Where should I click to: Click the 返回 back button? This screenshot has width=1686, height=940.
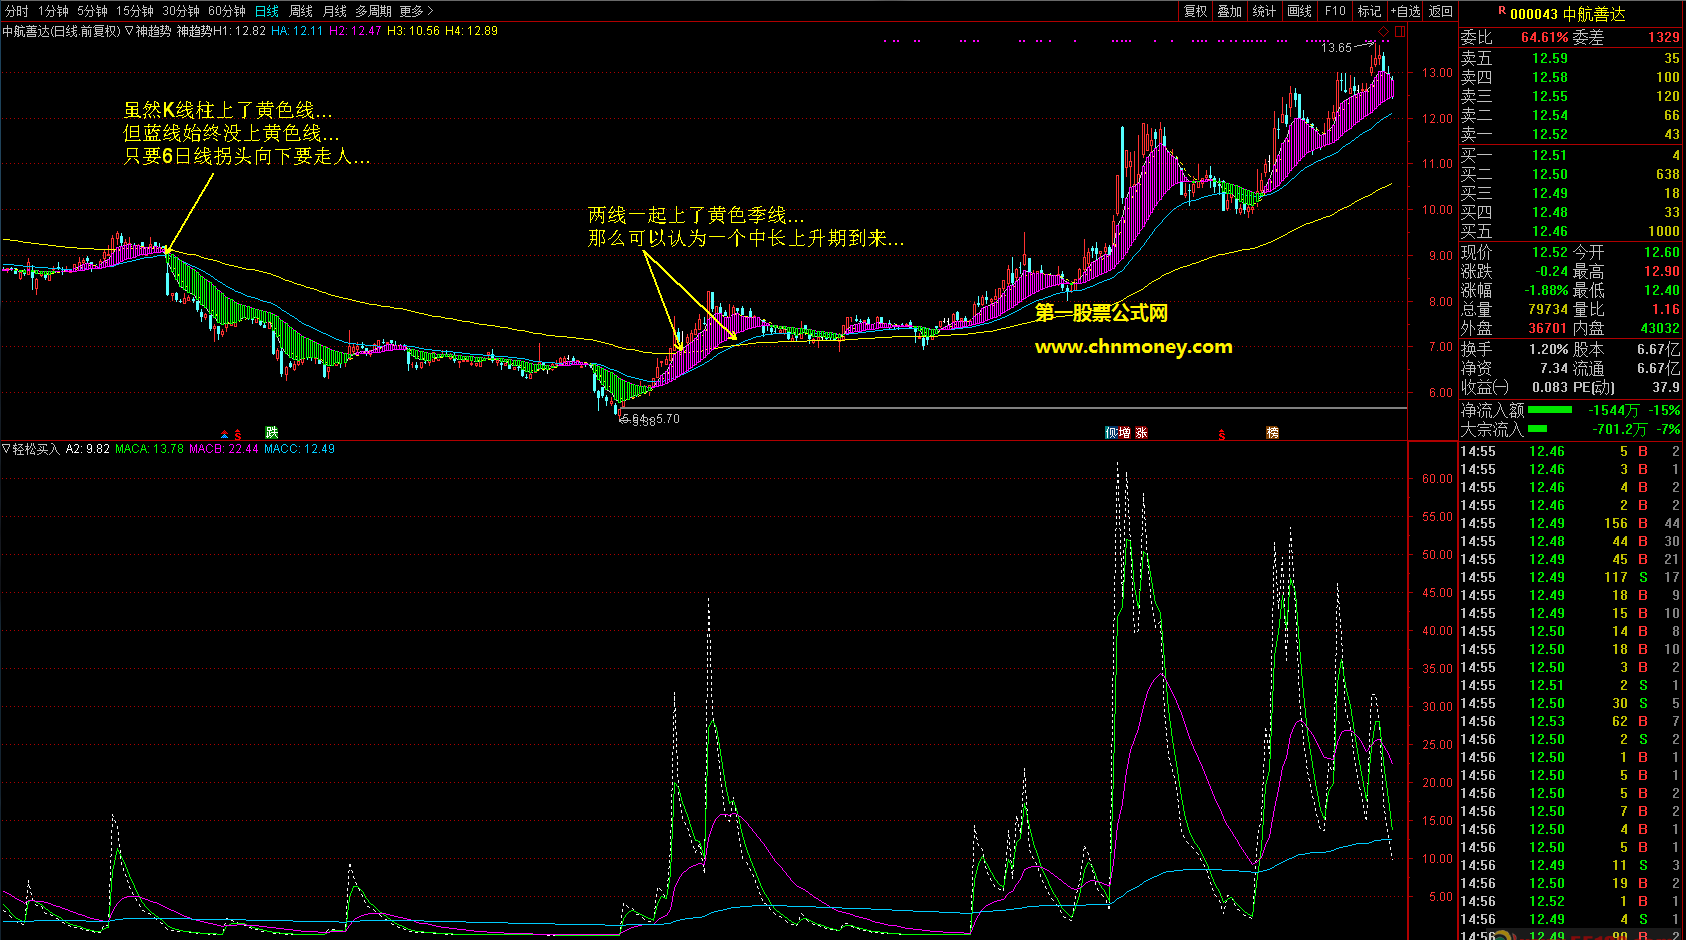(x=1441, y=11)
